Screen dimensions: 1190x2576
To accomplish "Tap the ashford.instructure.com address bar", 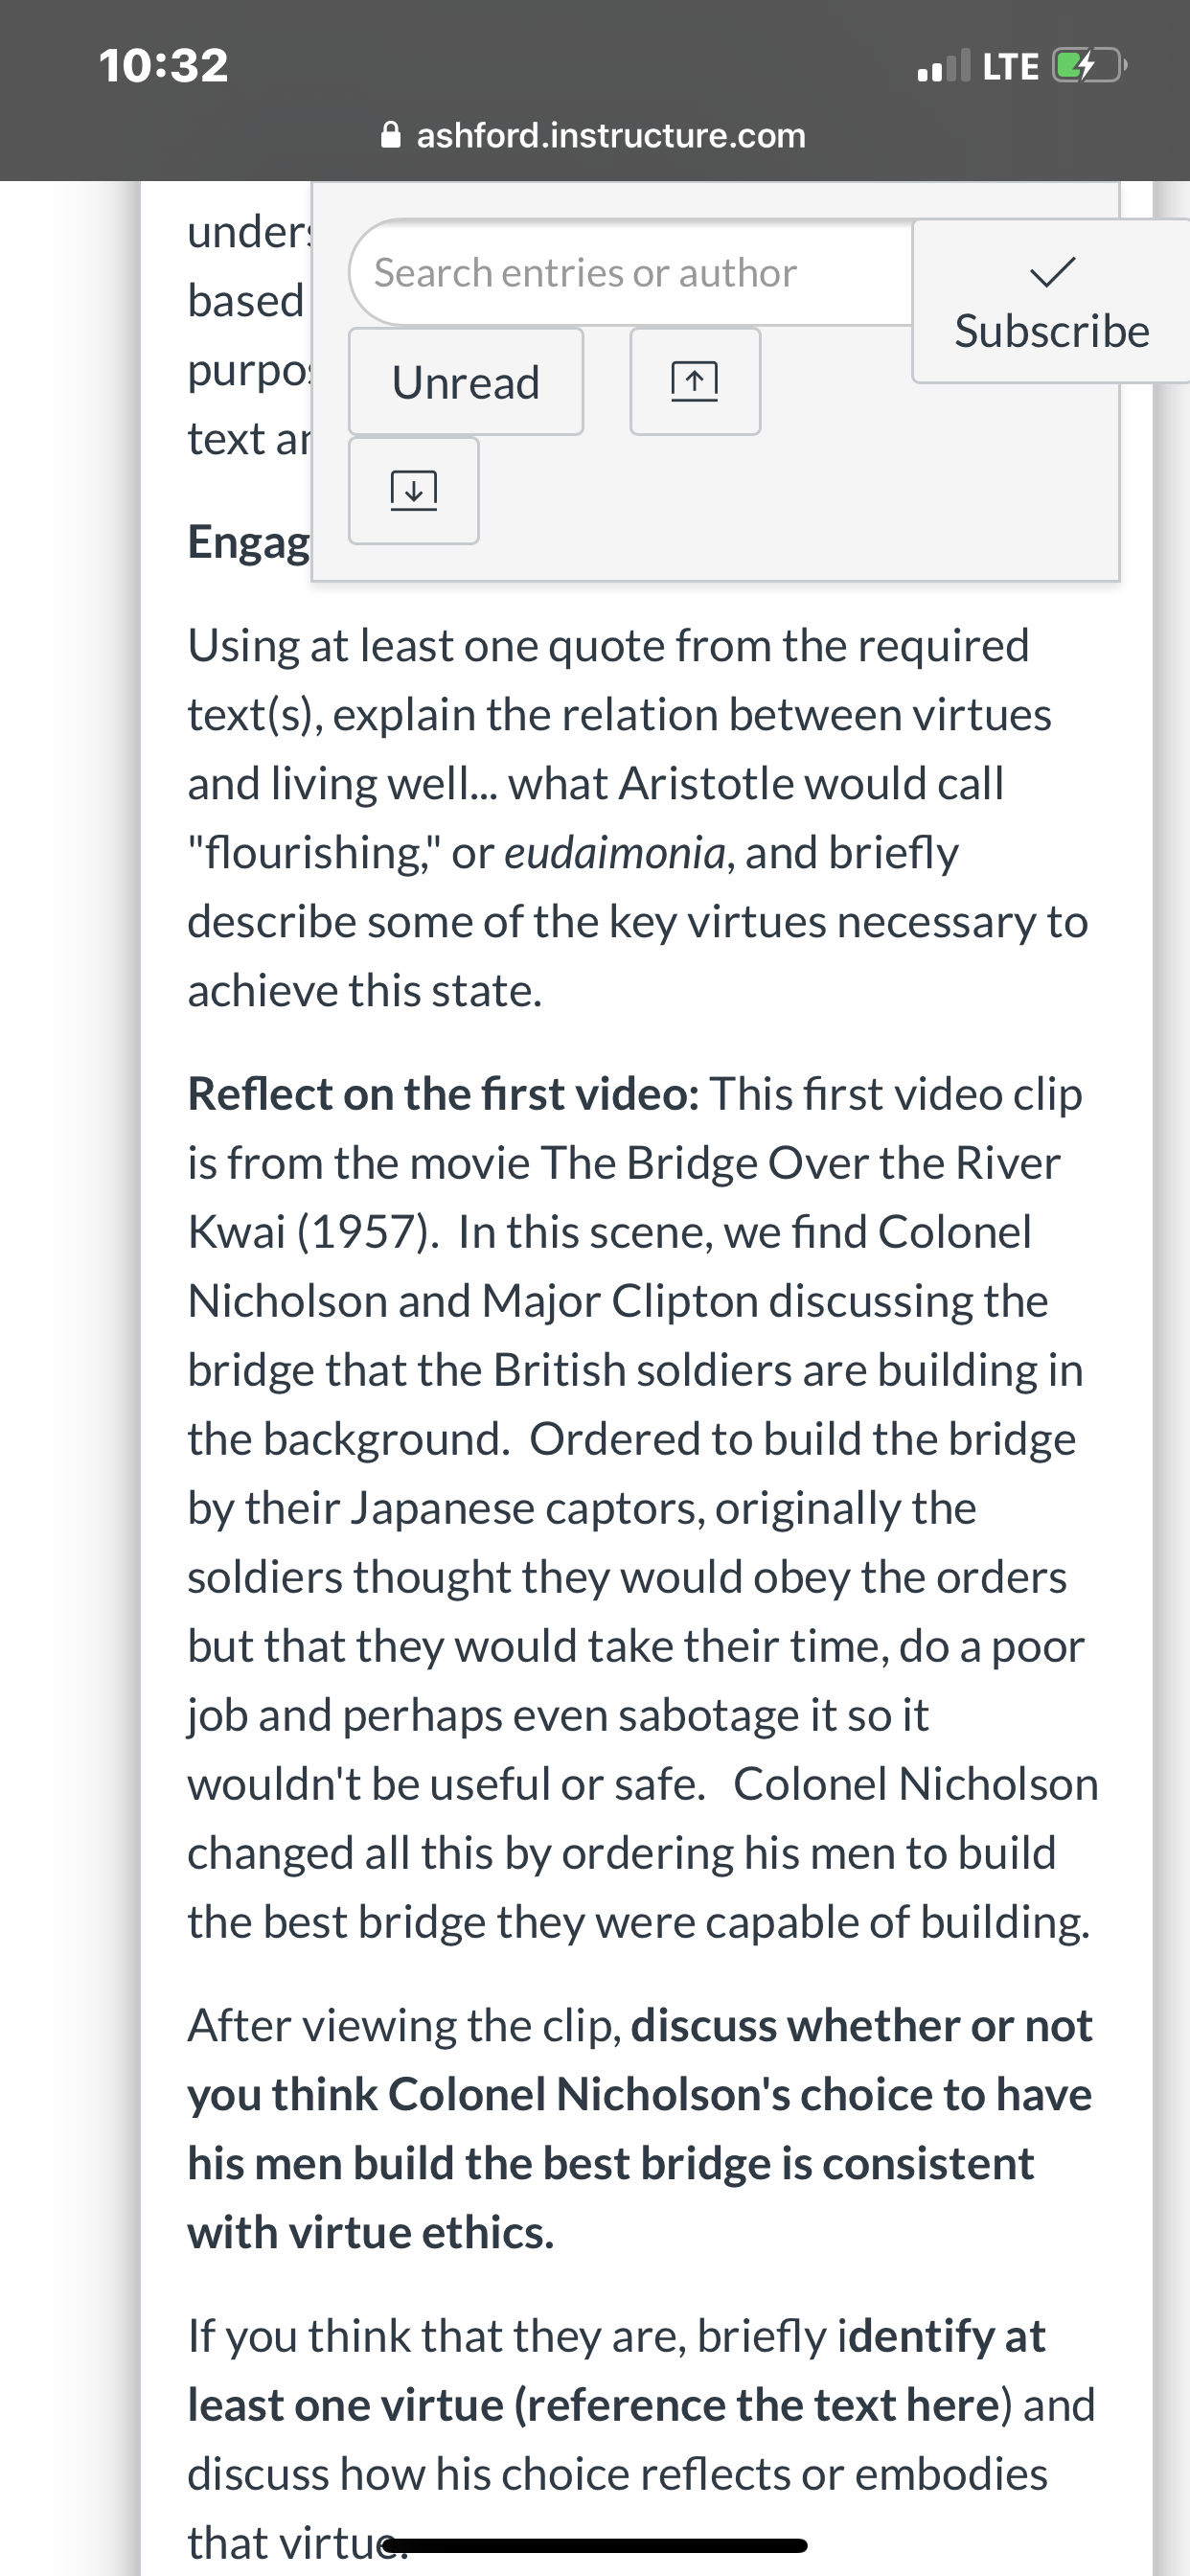I will click(x=595, y=134).
